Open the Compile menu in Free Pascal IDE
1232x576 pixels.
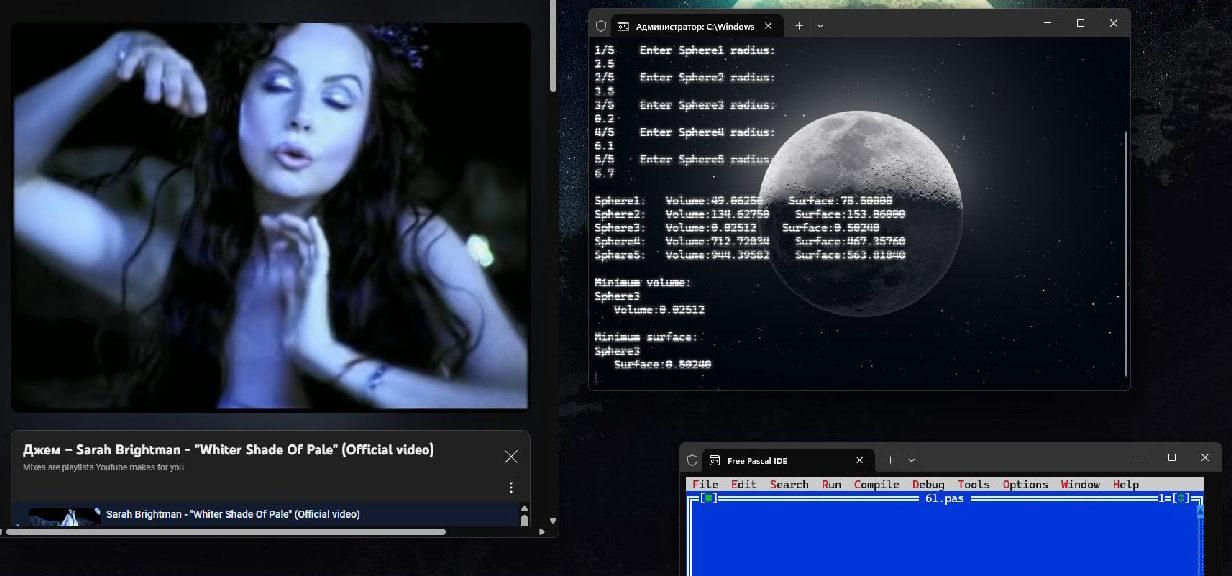[877, 484]
